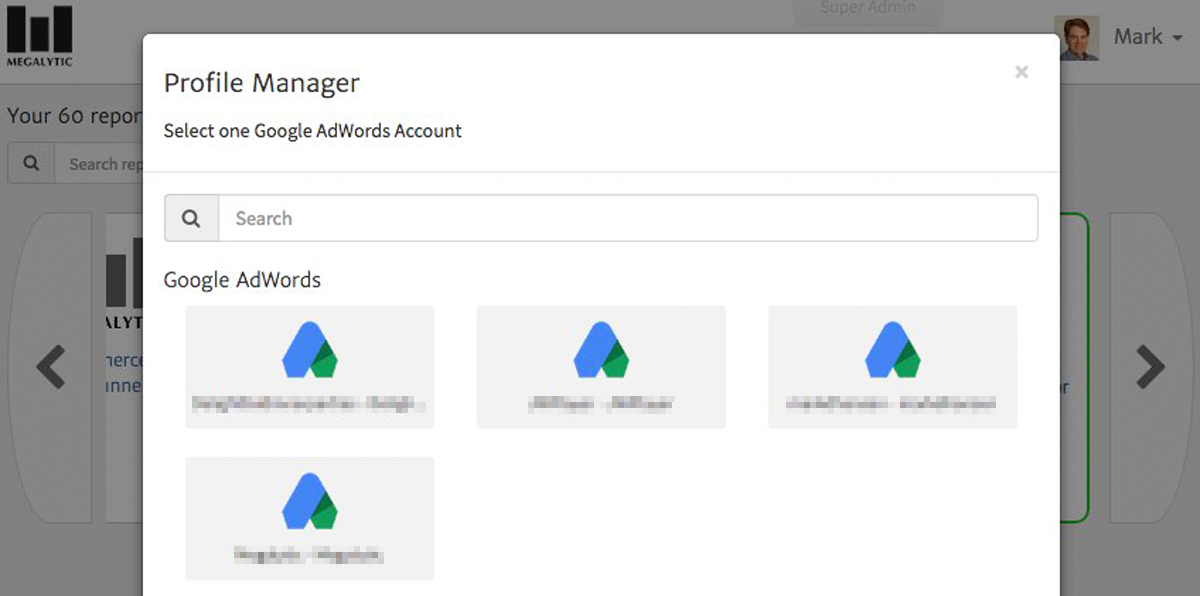Viewport: 1200px width, 596px height.
Task: Click the blurred name of the bottom-row account
Action: 309,555
